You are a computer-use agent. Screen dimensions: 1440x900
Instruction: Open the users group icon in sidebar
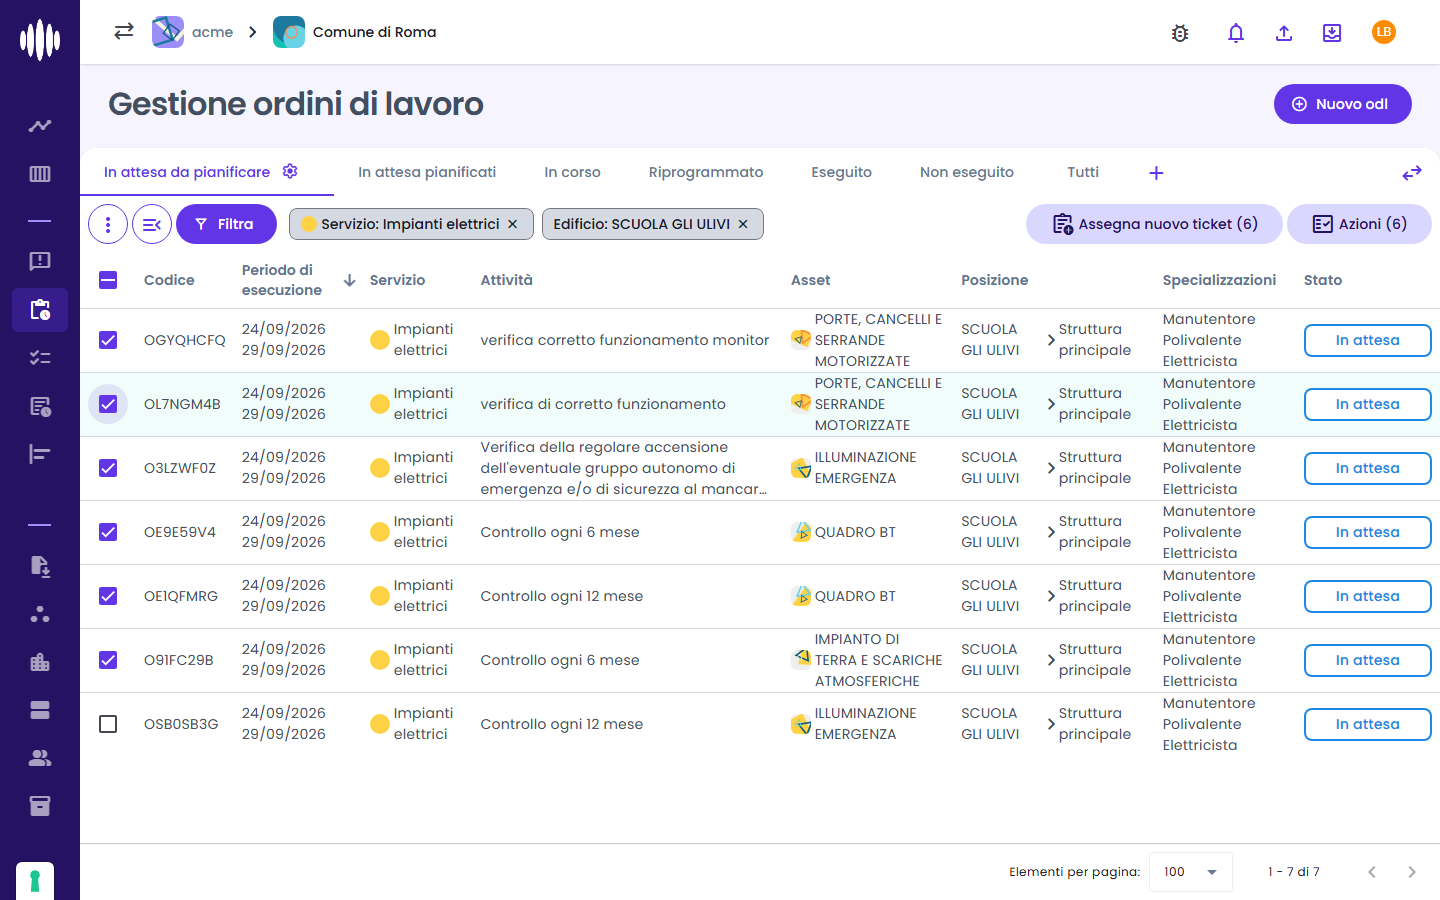pyautogui.click(x=40, y=758)
